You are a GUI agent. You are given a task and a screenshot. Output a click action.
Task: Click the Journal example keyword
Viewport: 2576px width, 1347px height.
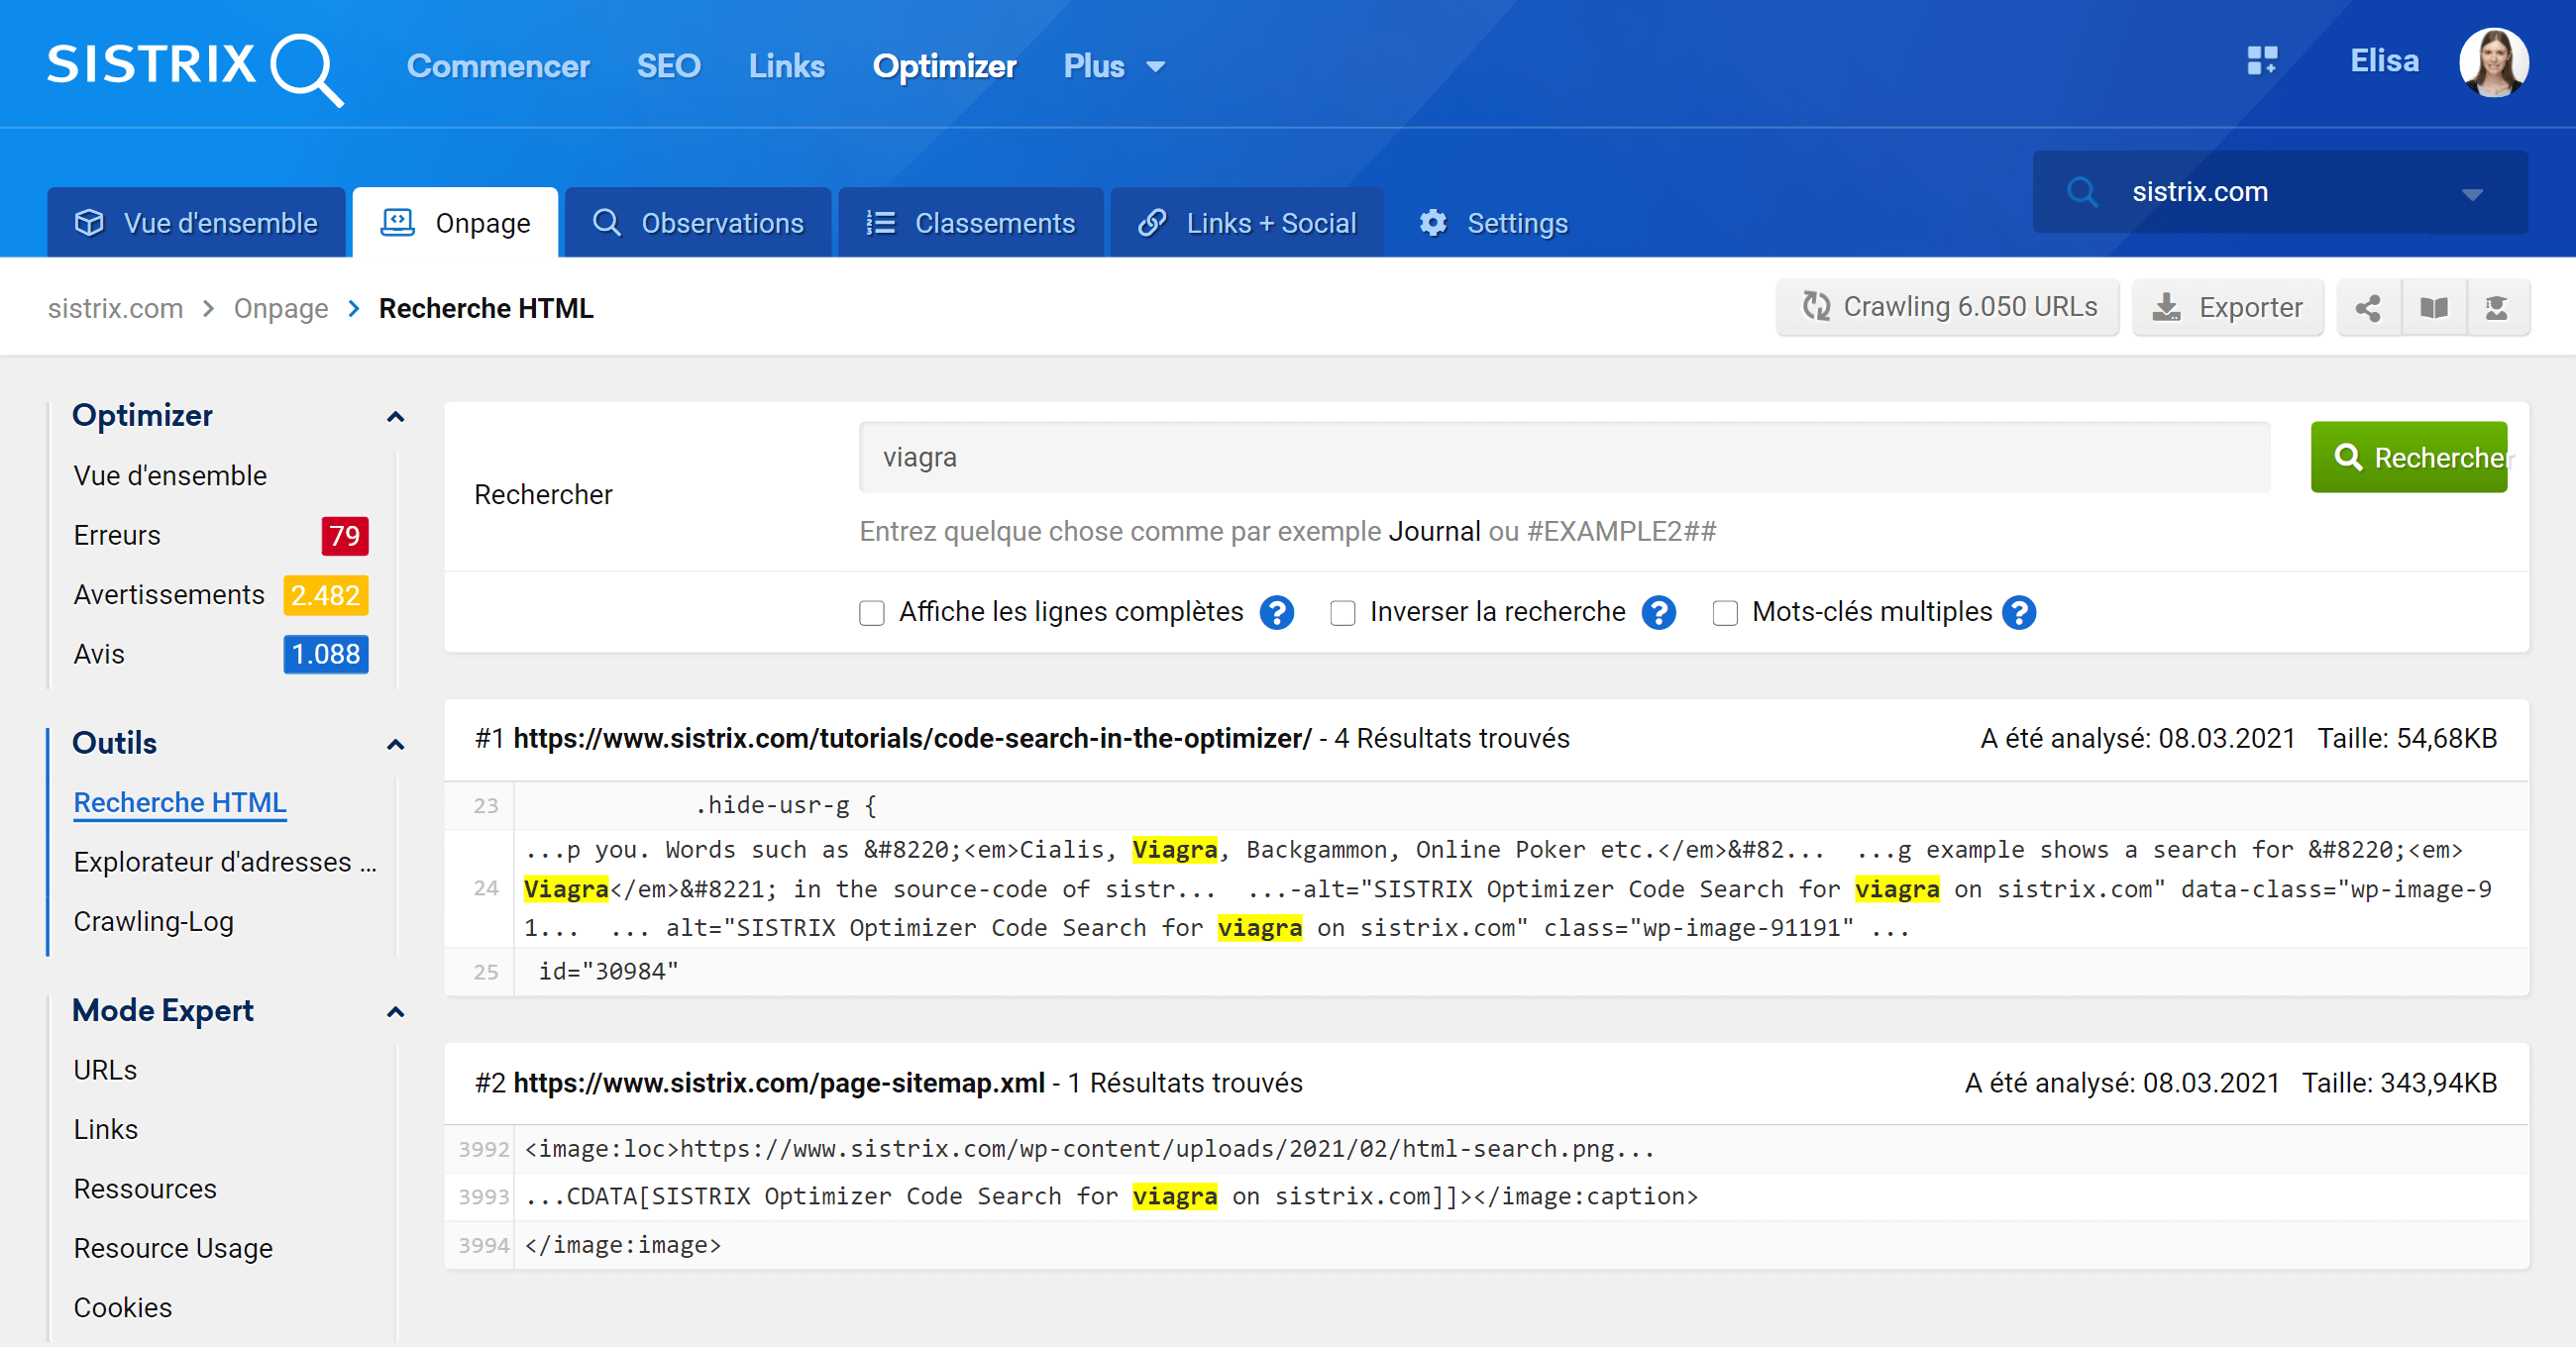tap(1434, 531)
